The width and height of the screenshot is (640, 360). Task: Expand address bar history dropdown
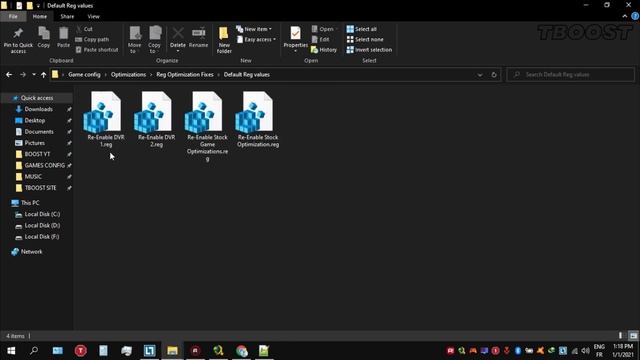point(480,75)
